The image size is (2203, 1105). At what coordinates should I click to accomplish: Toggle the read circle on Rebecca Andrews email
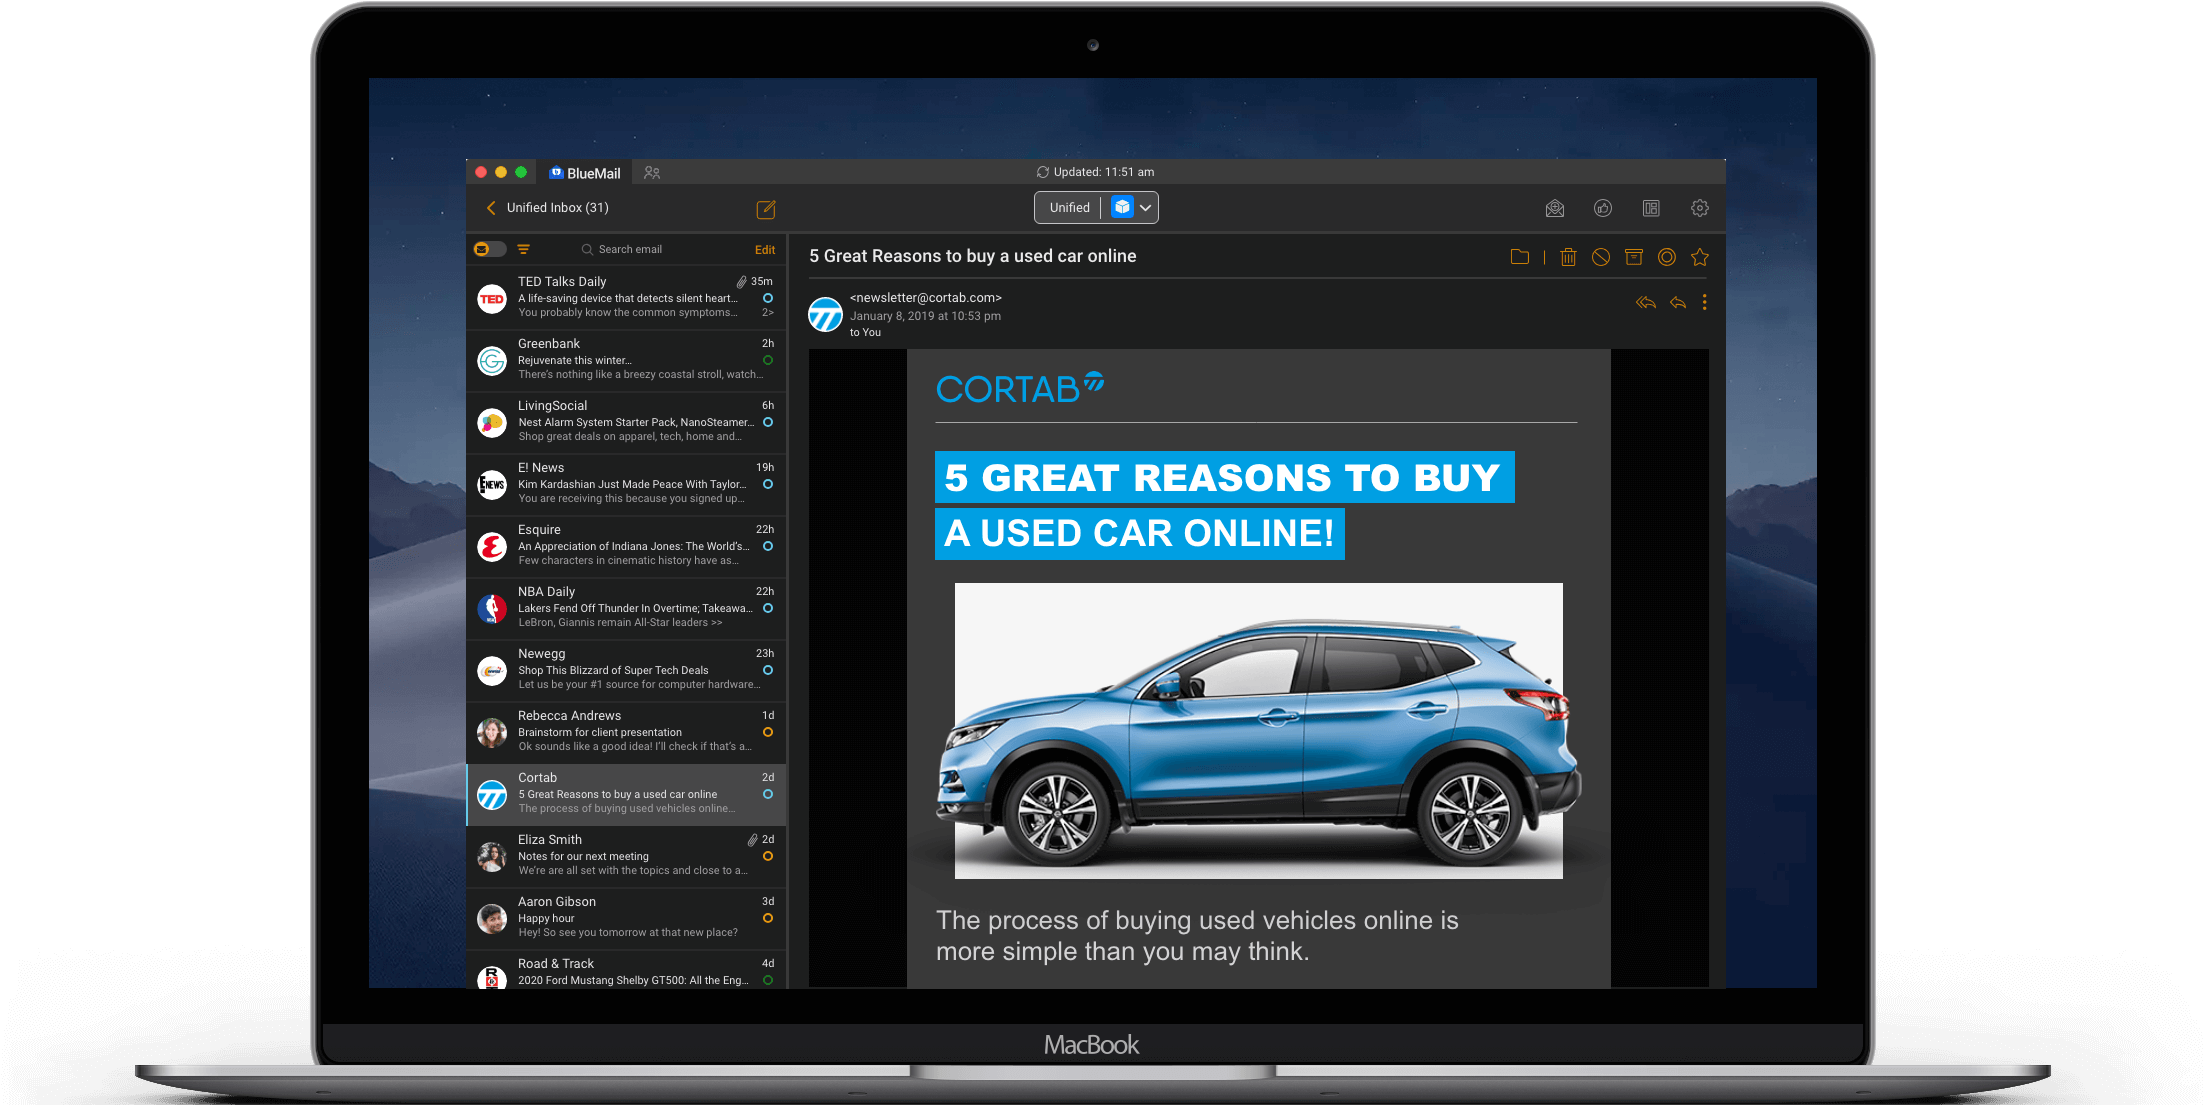tap(768, 732)
